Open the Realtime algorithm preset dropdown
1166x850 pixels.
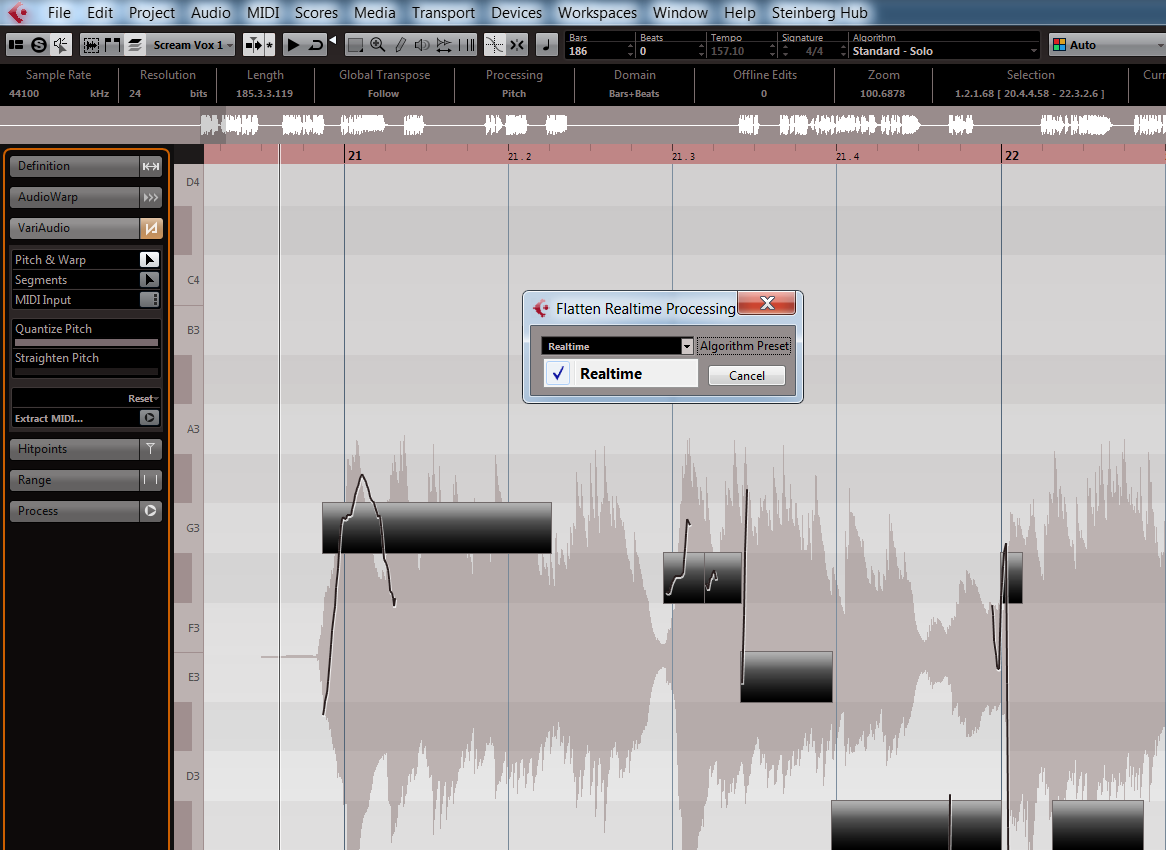(617, 347)
